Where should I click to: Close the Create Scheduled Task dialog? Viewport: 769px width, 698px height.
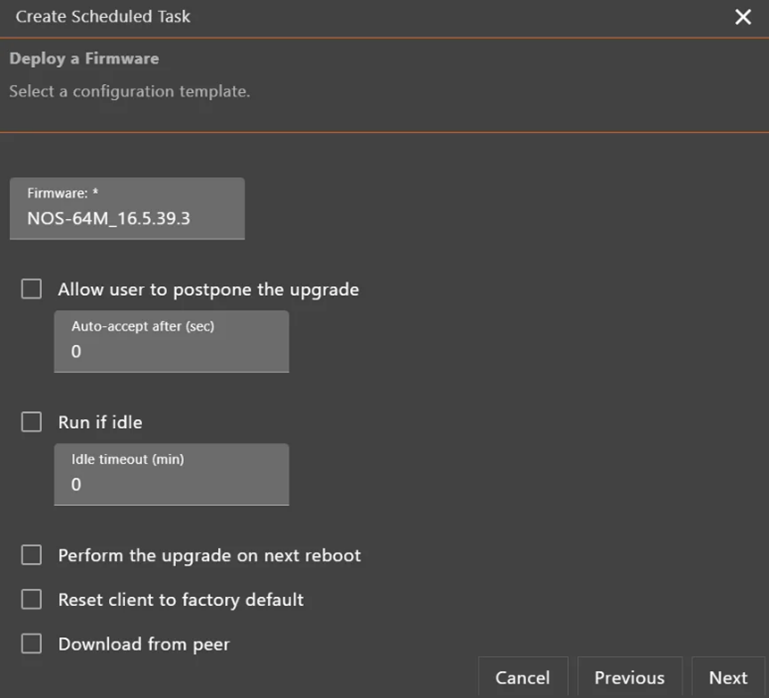(x=743, y=17)
